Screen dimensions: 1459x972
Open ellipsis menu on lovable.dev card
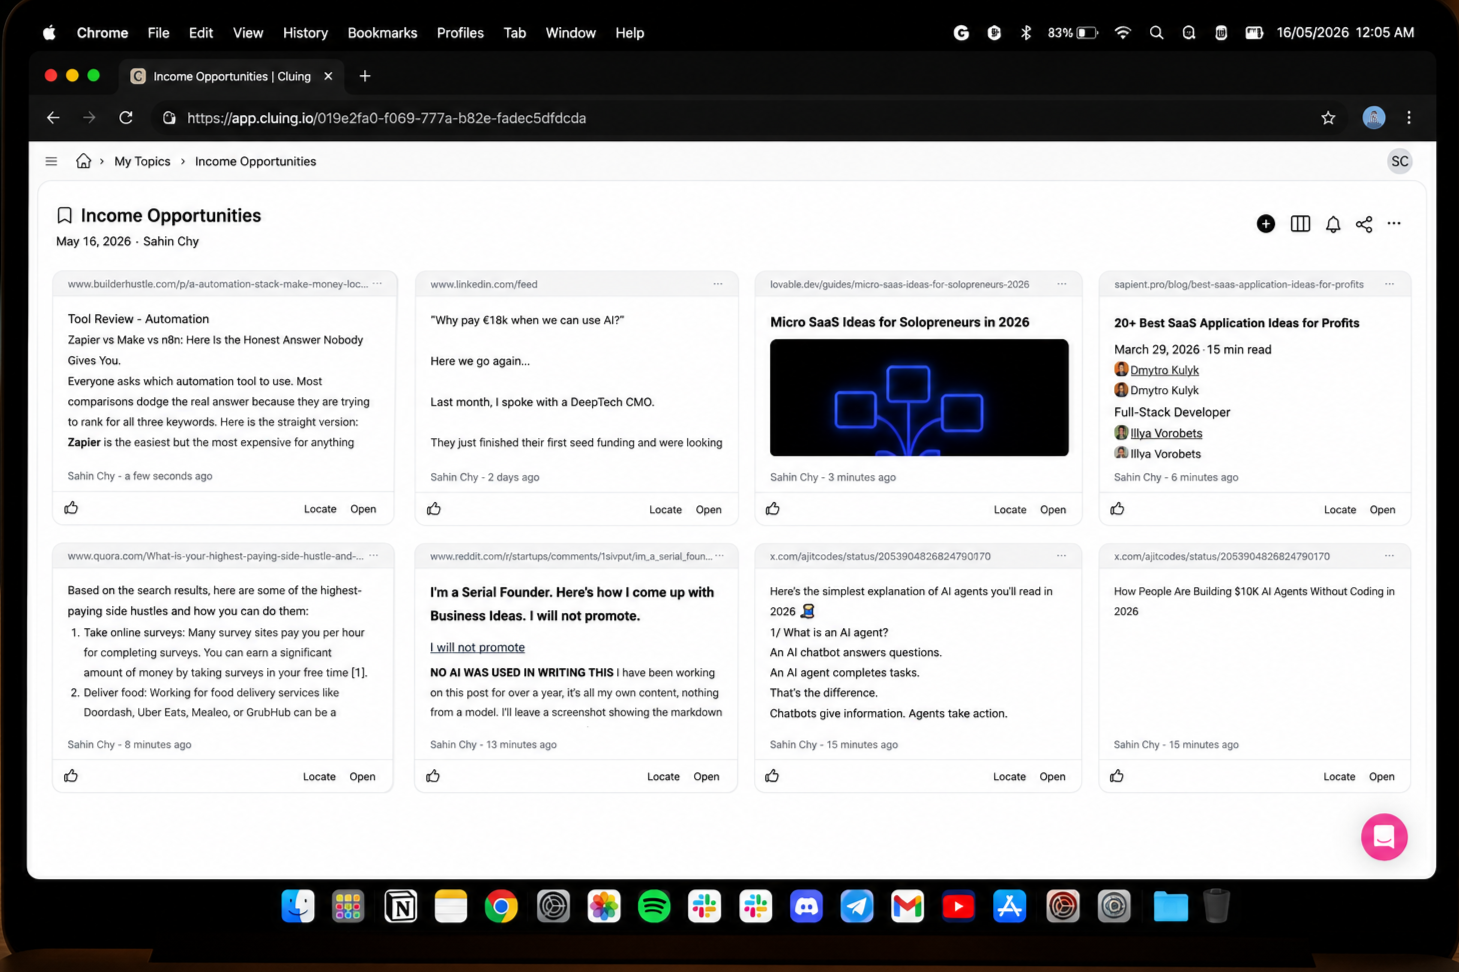1062,284
